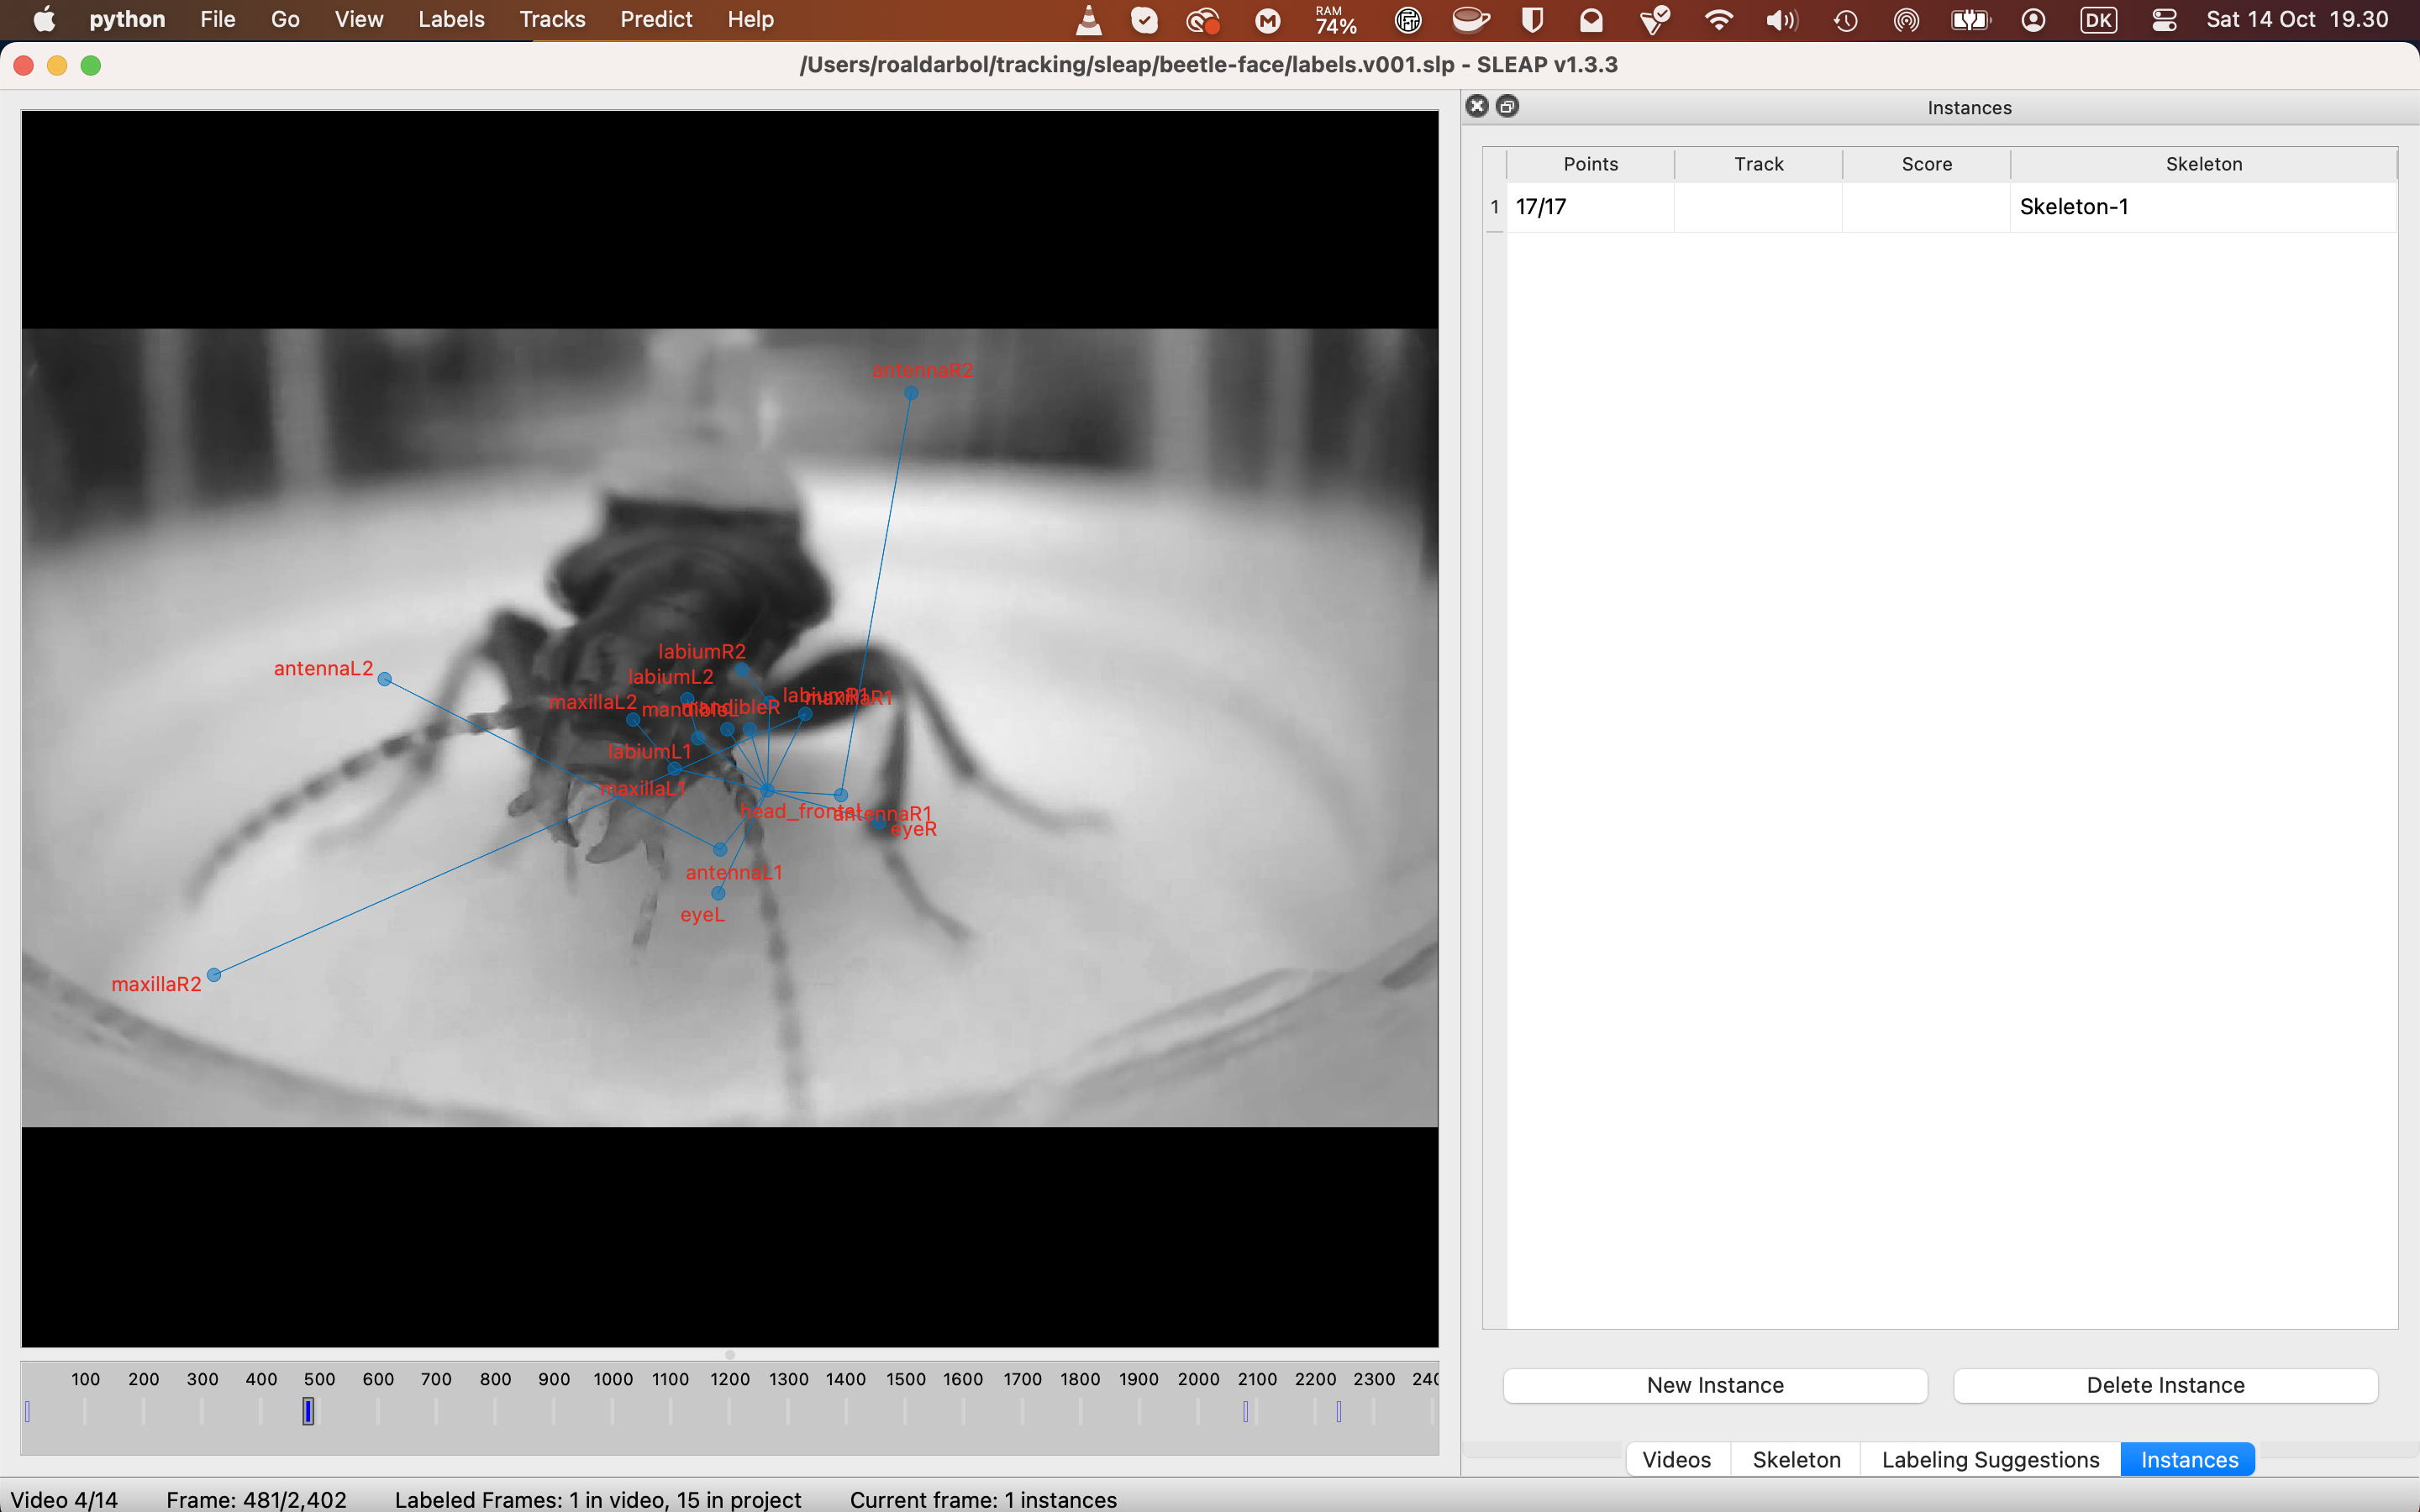Close the Instances panel
The image size is (2420, 1512).
click(x=1477, y=106)
